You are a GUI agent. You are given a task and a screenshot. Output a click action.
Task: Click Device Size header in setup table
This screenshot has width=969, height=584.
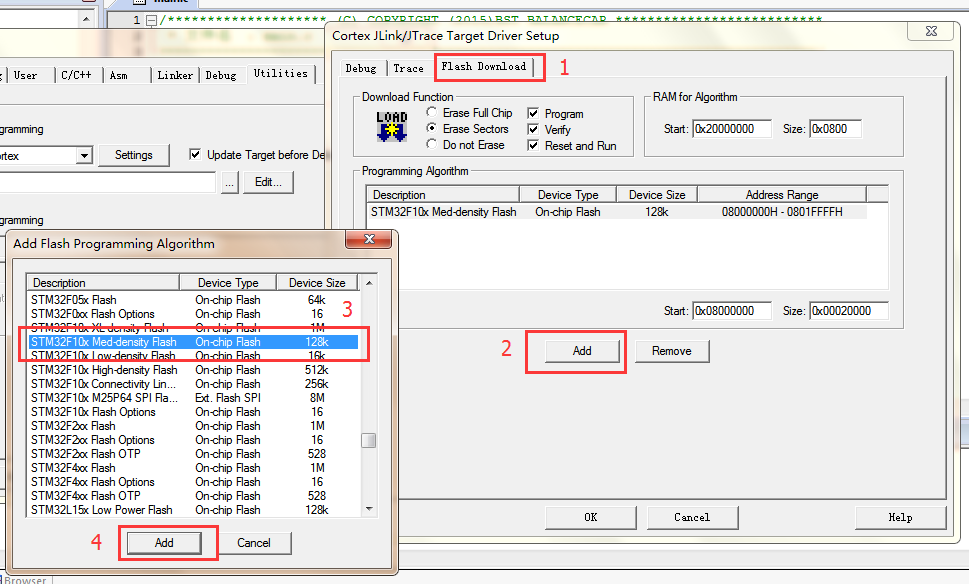[657, 195]
